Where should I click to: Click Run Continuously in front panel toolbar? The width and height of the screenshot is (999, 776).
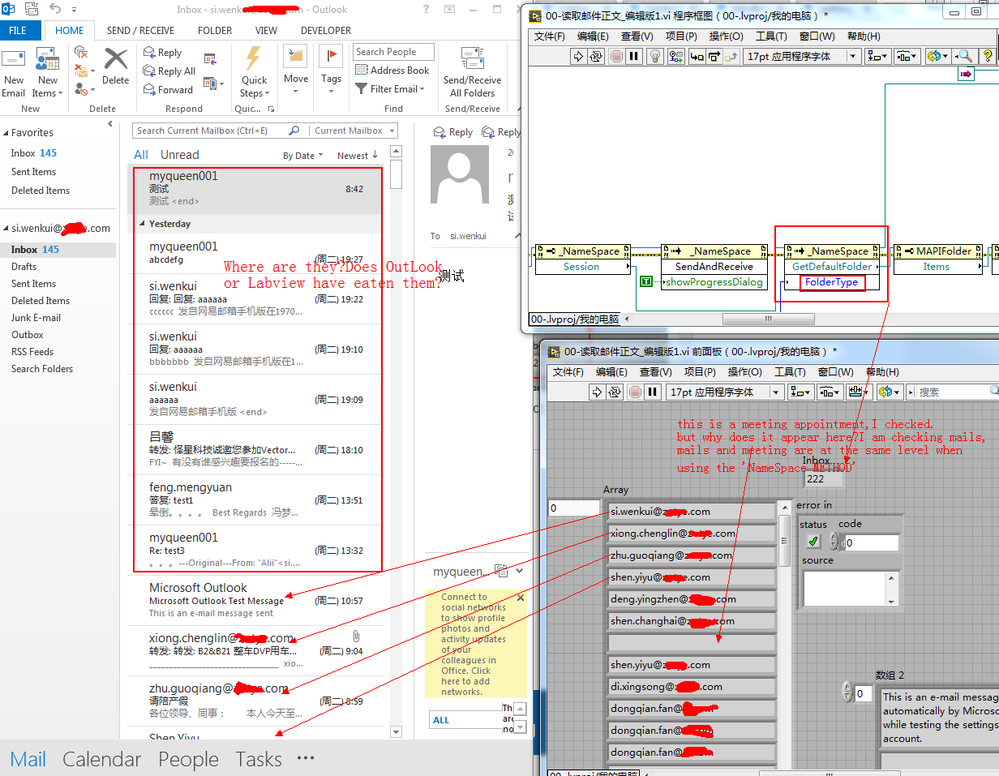615,392
